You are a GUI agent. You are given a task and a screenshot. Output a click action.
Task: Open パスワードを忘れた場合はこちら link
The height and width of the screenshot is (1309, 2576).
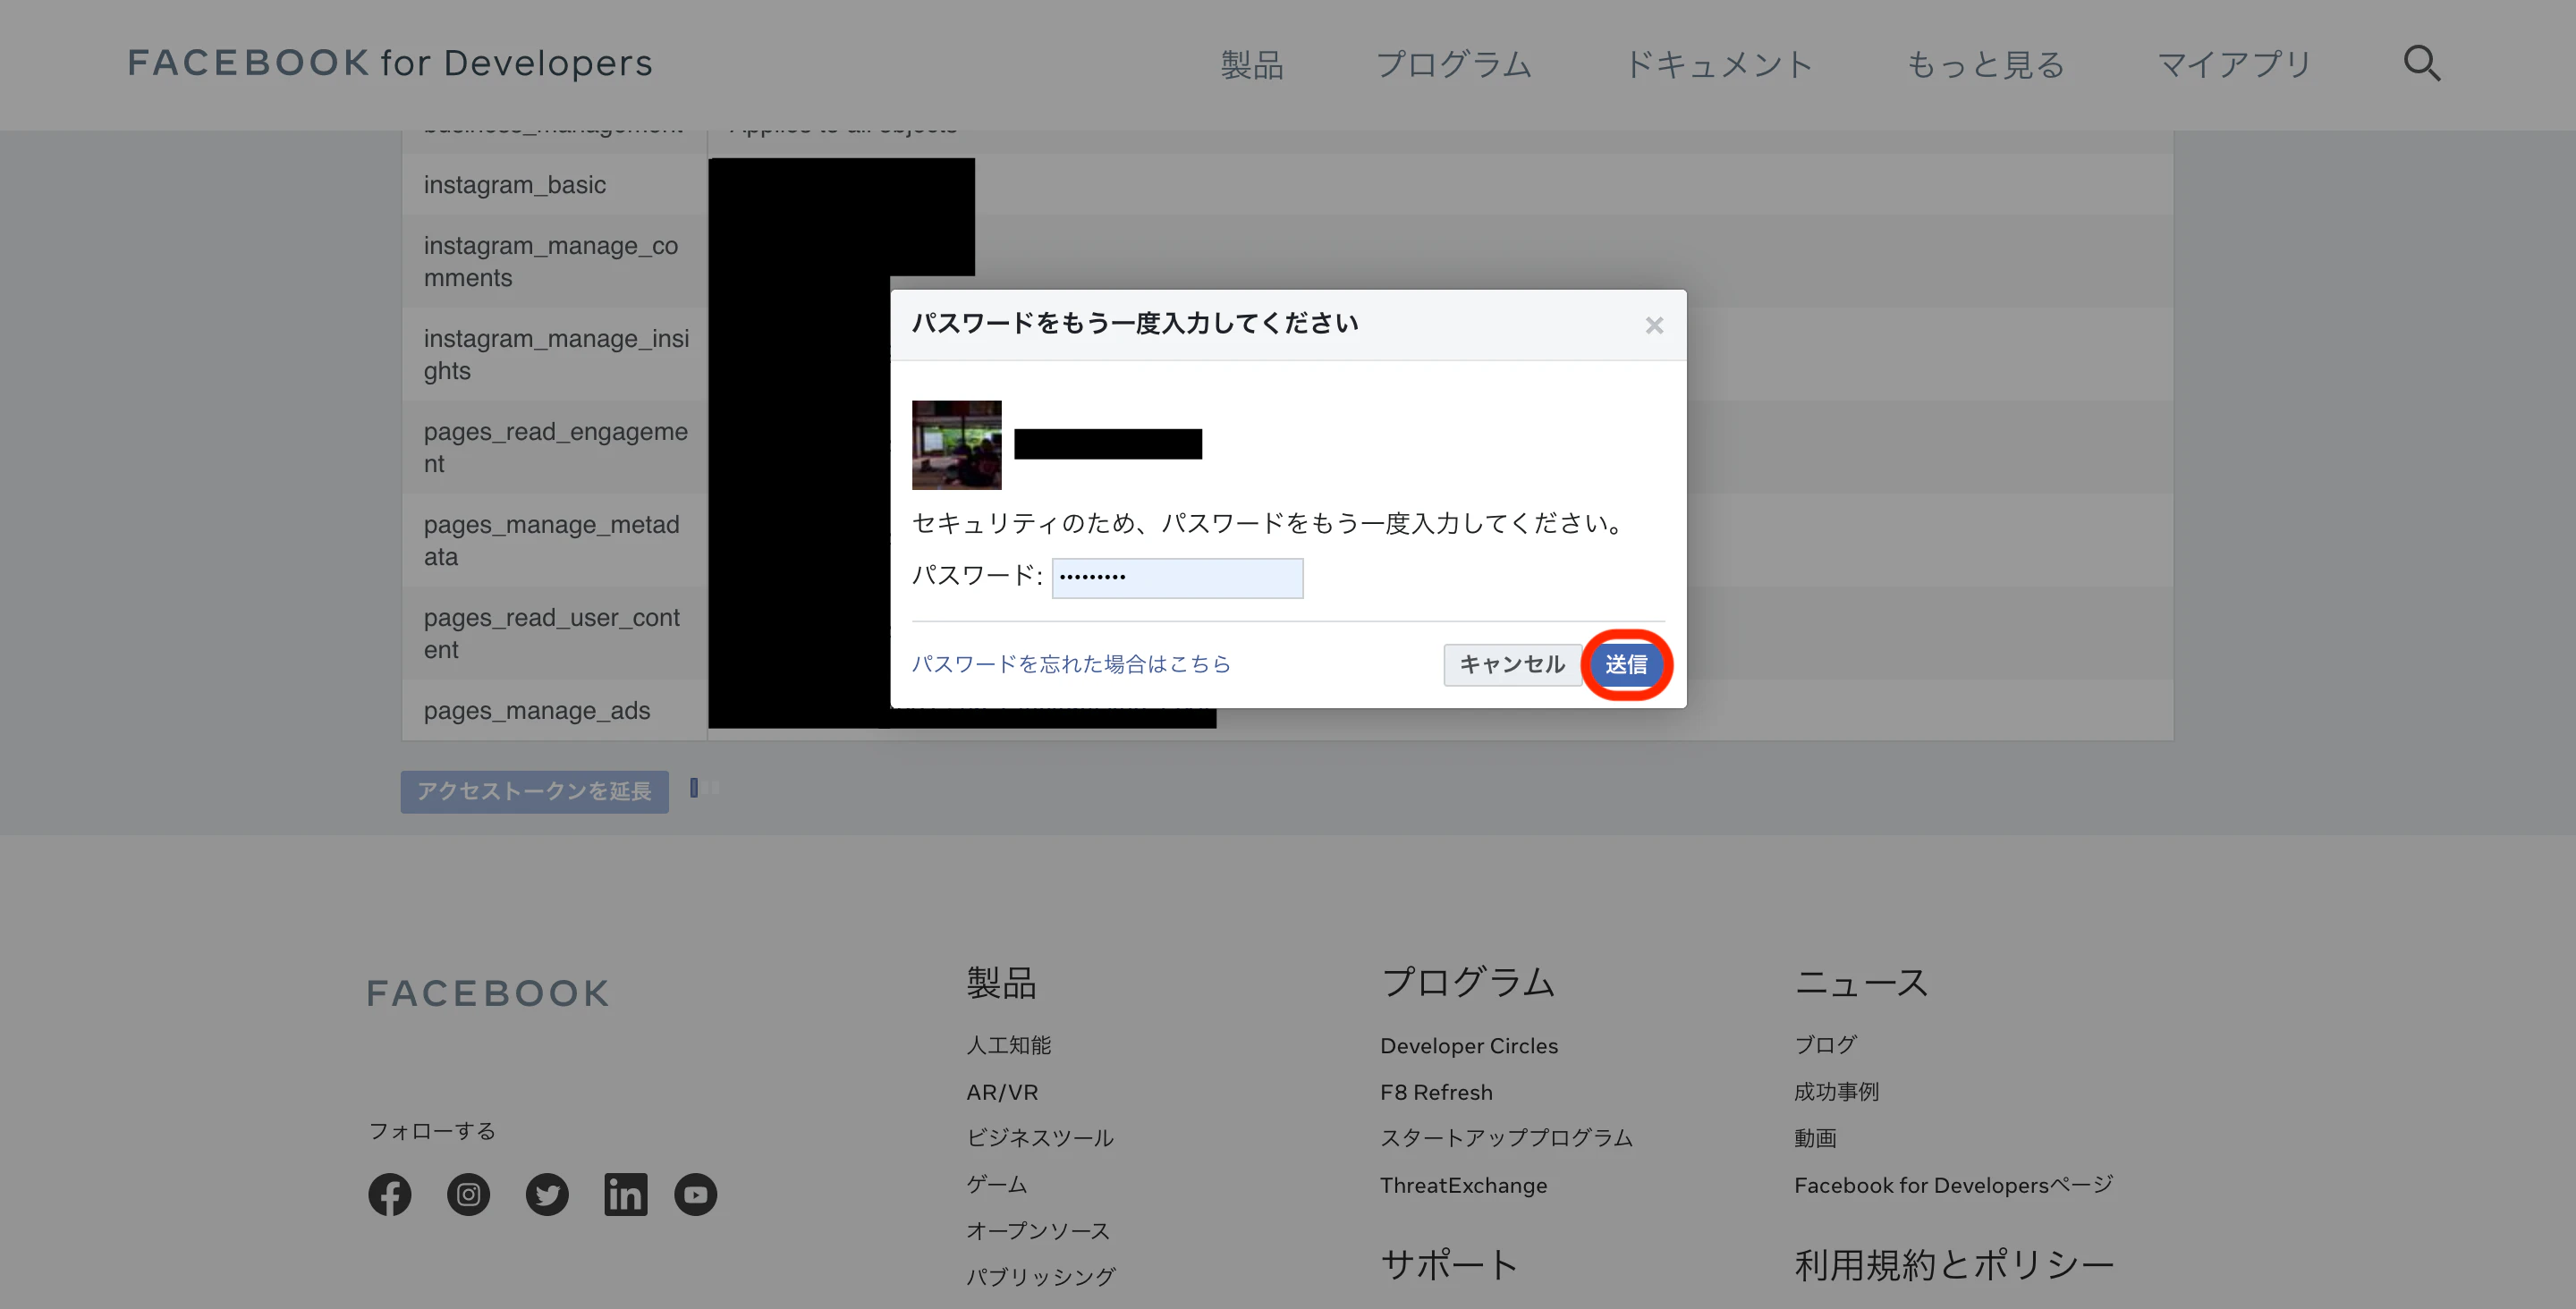pos(1071,664)
